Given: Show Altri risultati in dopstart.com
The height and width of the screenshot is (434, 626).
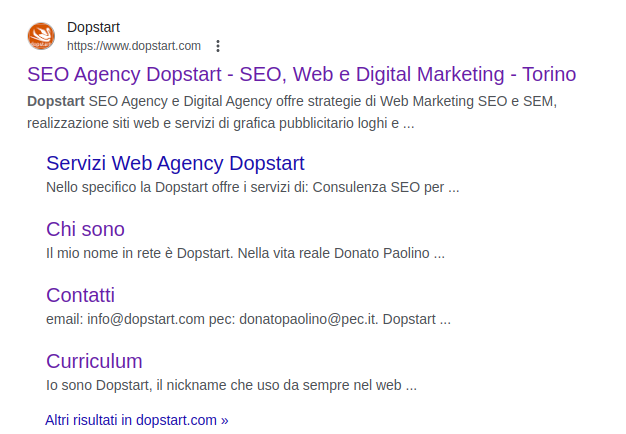Looking at the screenshot, I should click(x=137, y=420).
